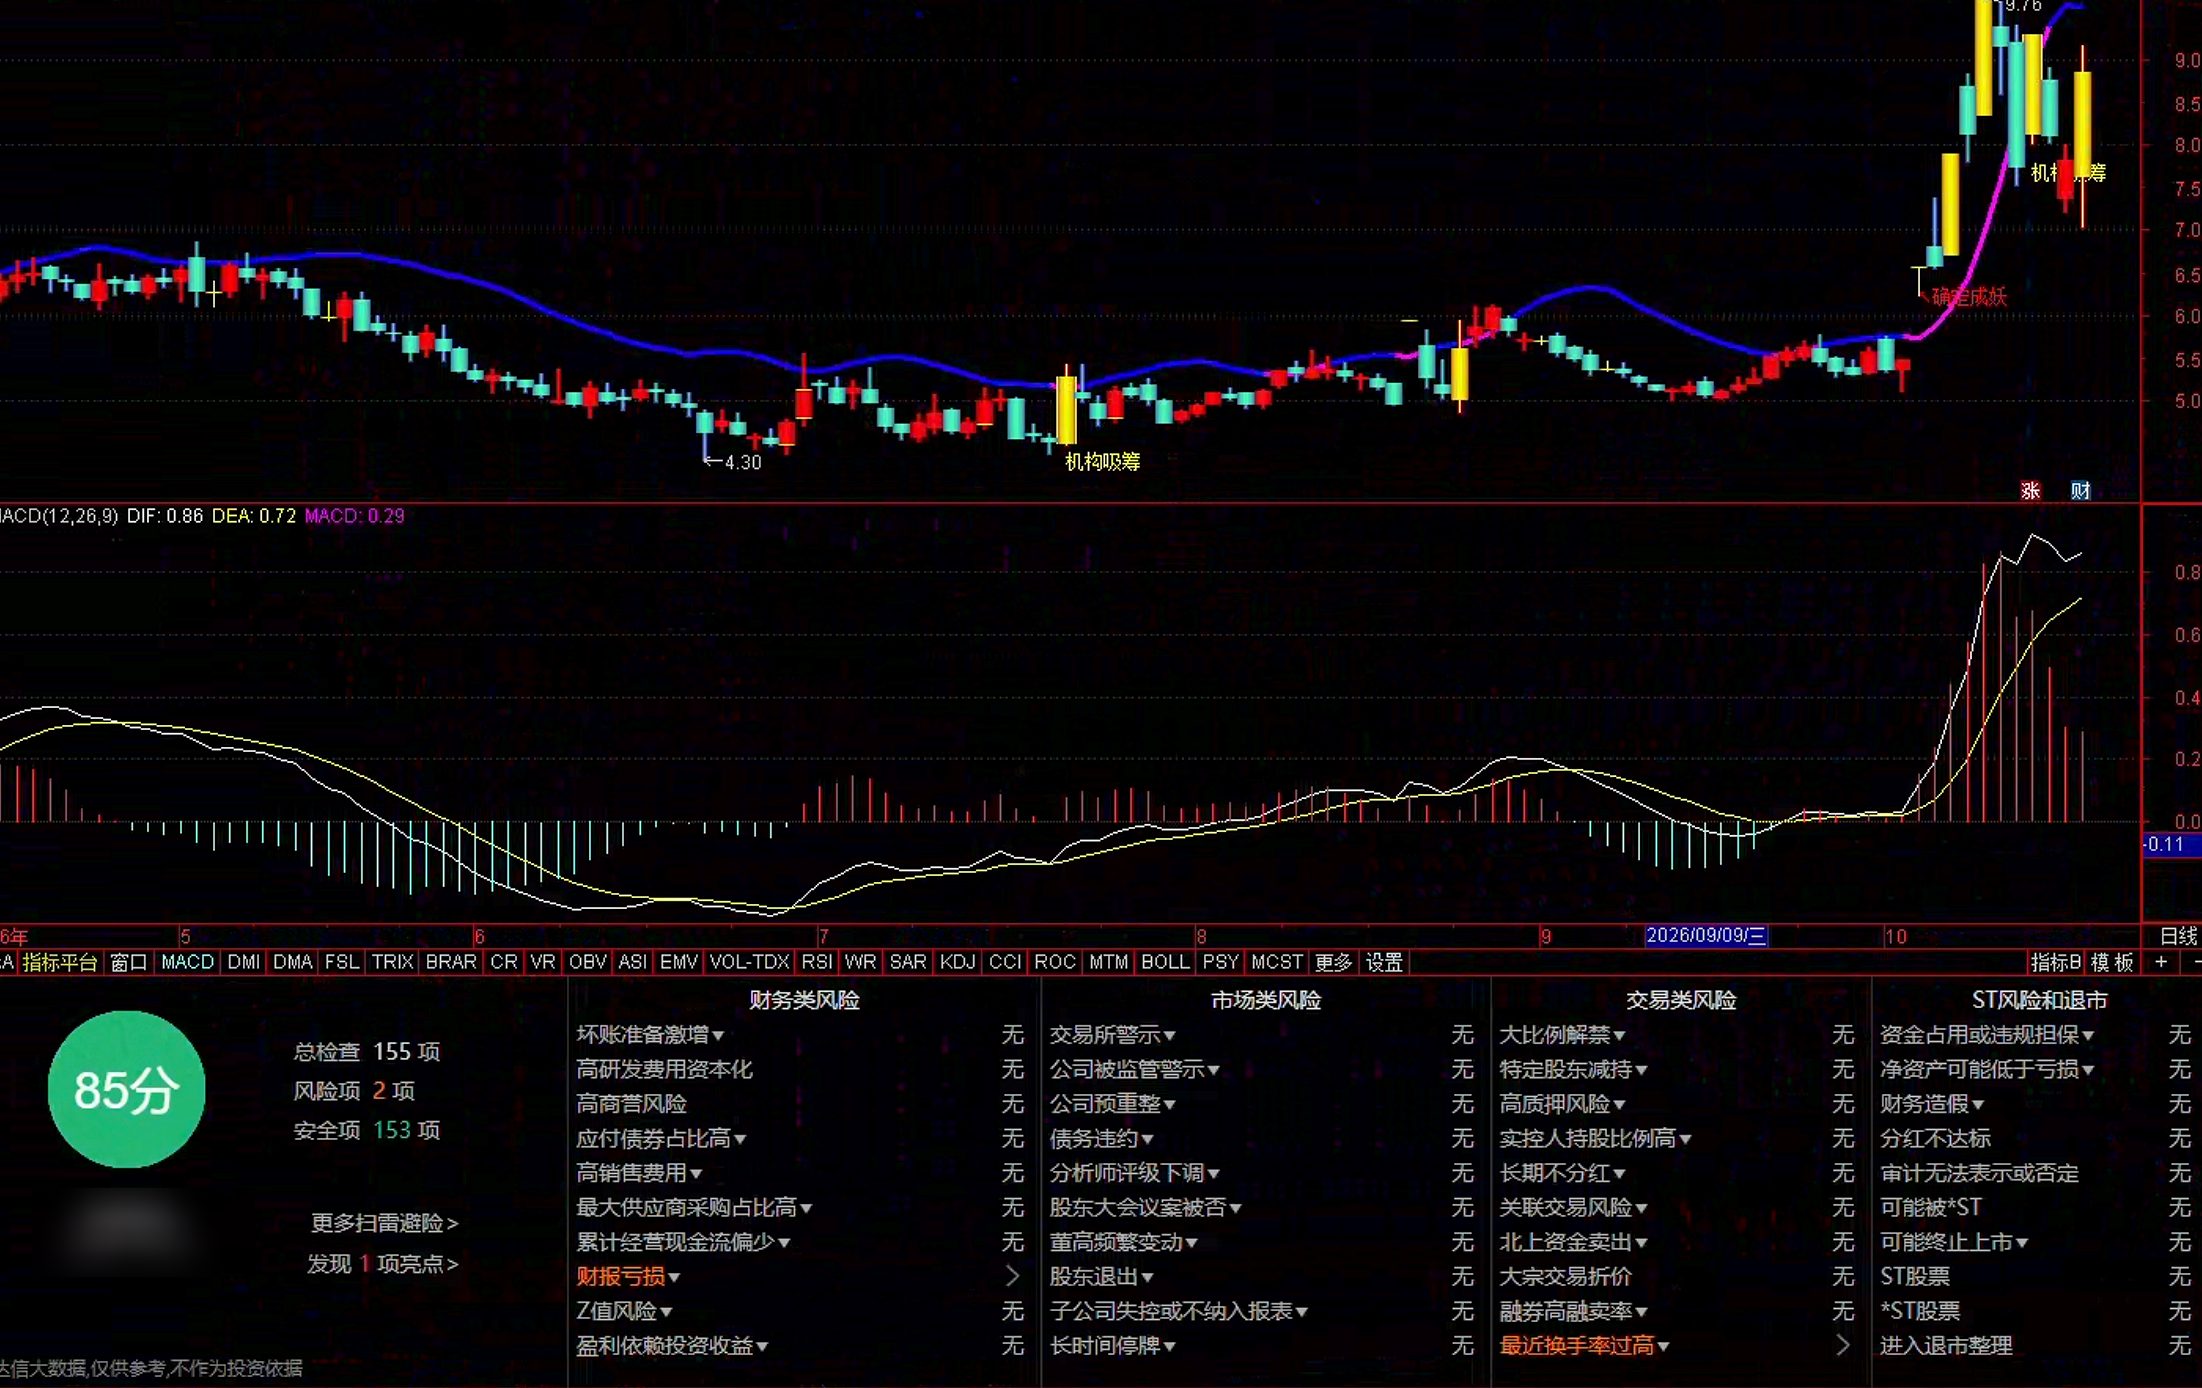This screenshot has width=2202, height=1388.
Task: Click the 指标平台 button
Action: [x=59, y=962]
